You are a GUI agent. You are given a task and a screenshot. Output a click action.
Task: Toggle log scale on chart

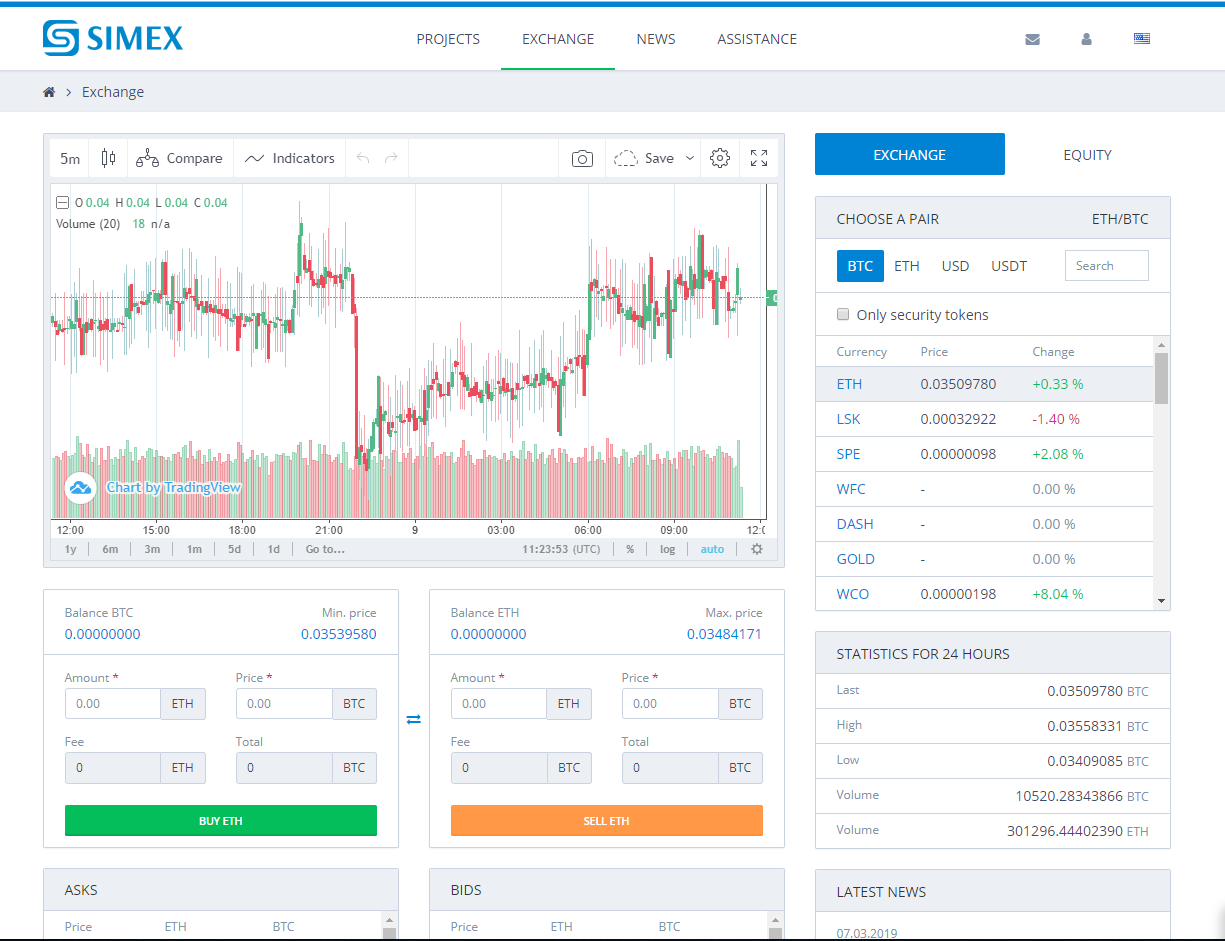pos(667,549)
